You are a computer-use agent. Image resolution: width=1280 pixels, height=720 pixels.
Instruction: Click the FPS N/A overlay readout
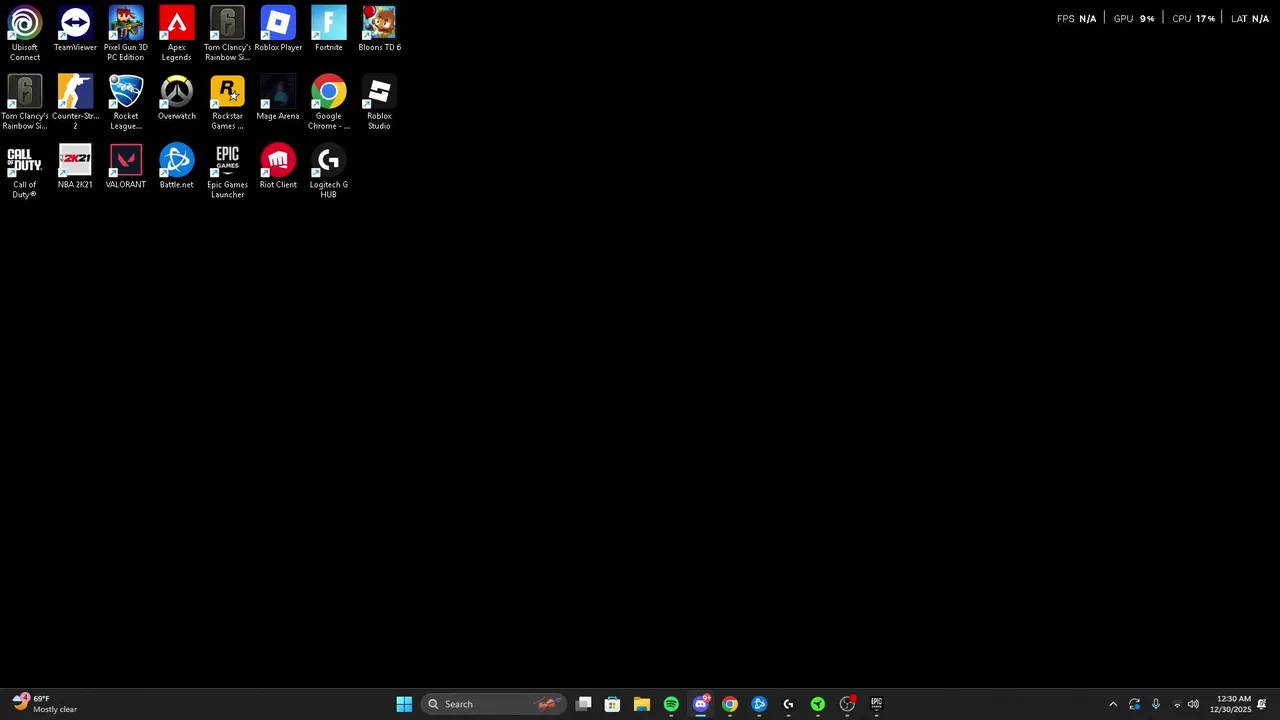click(x=1076, y=19)
